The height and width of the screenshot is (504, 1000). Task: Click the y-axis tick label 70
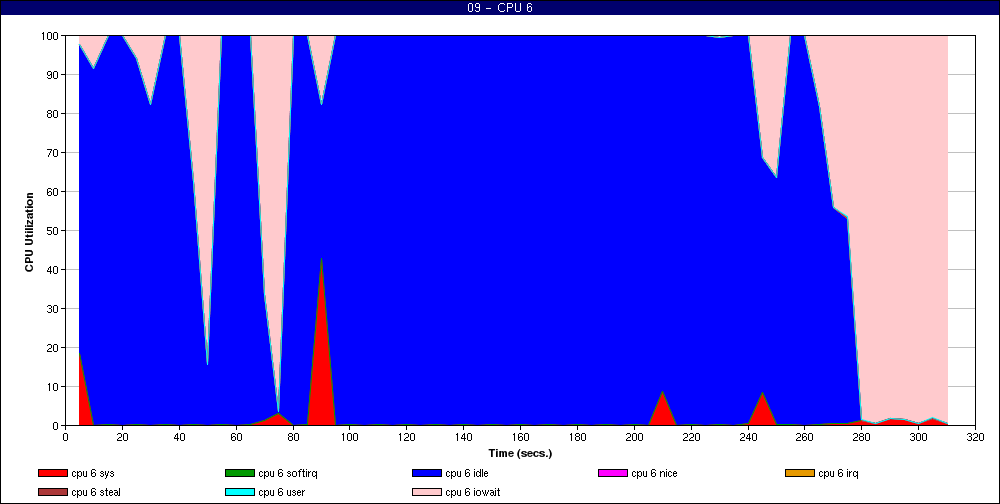pyautogui.click(x=54, y=153)
